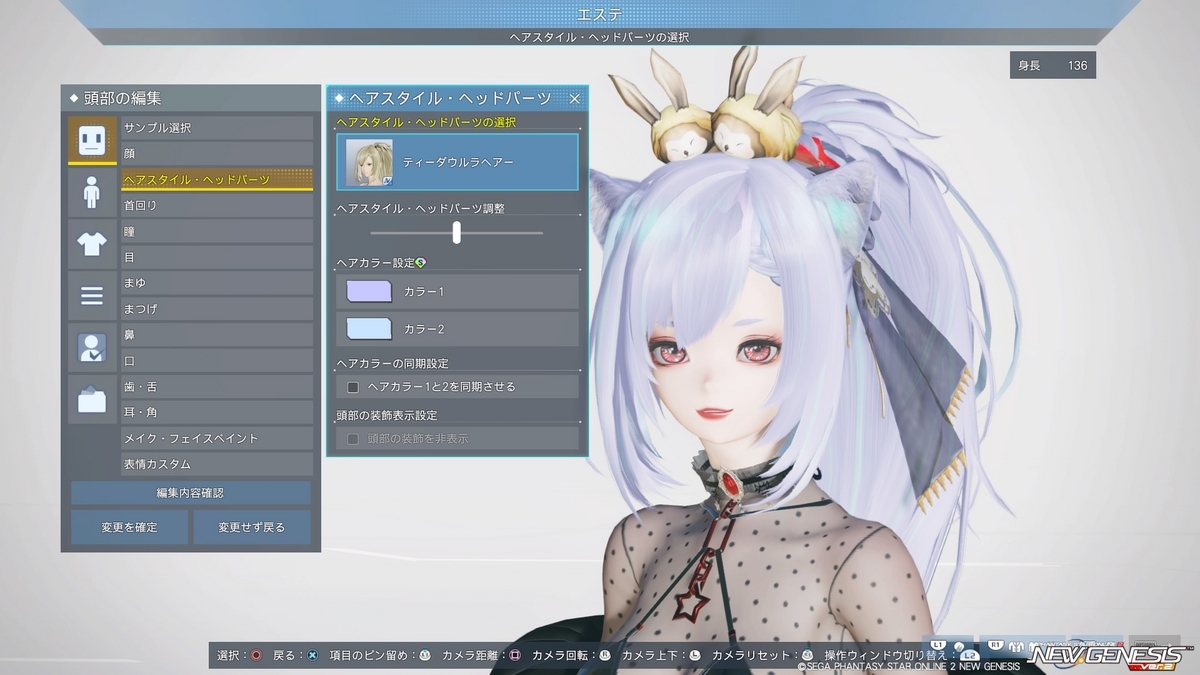Click the 操作ウィンドウ切り替え L2 icon
This screenshot has width=1200, height=675.
pyautogui.click(x=968, y=655)
